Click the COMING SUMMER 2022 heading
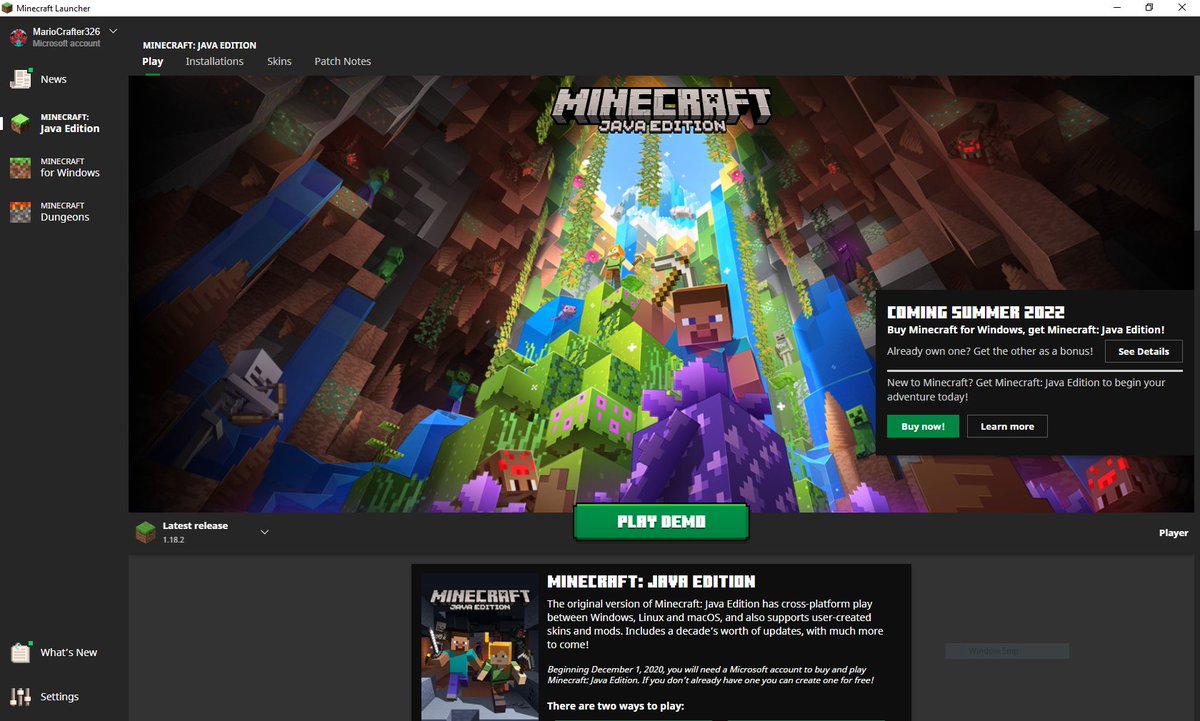 976,312
